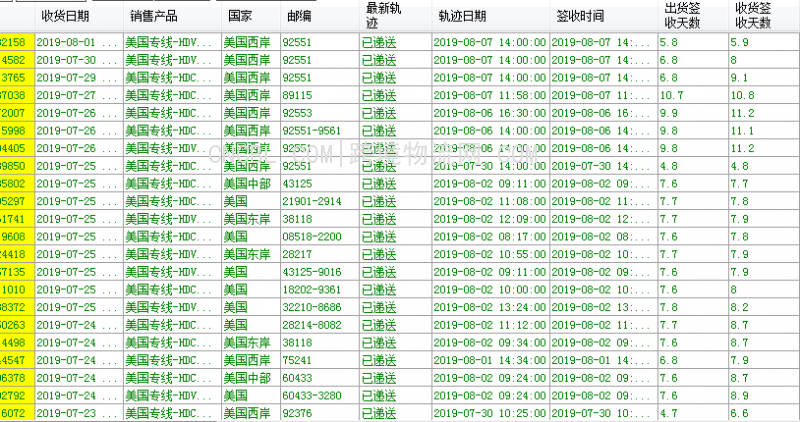
Task: Click the 收货签收天数 column header
Action: point(753,15)
